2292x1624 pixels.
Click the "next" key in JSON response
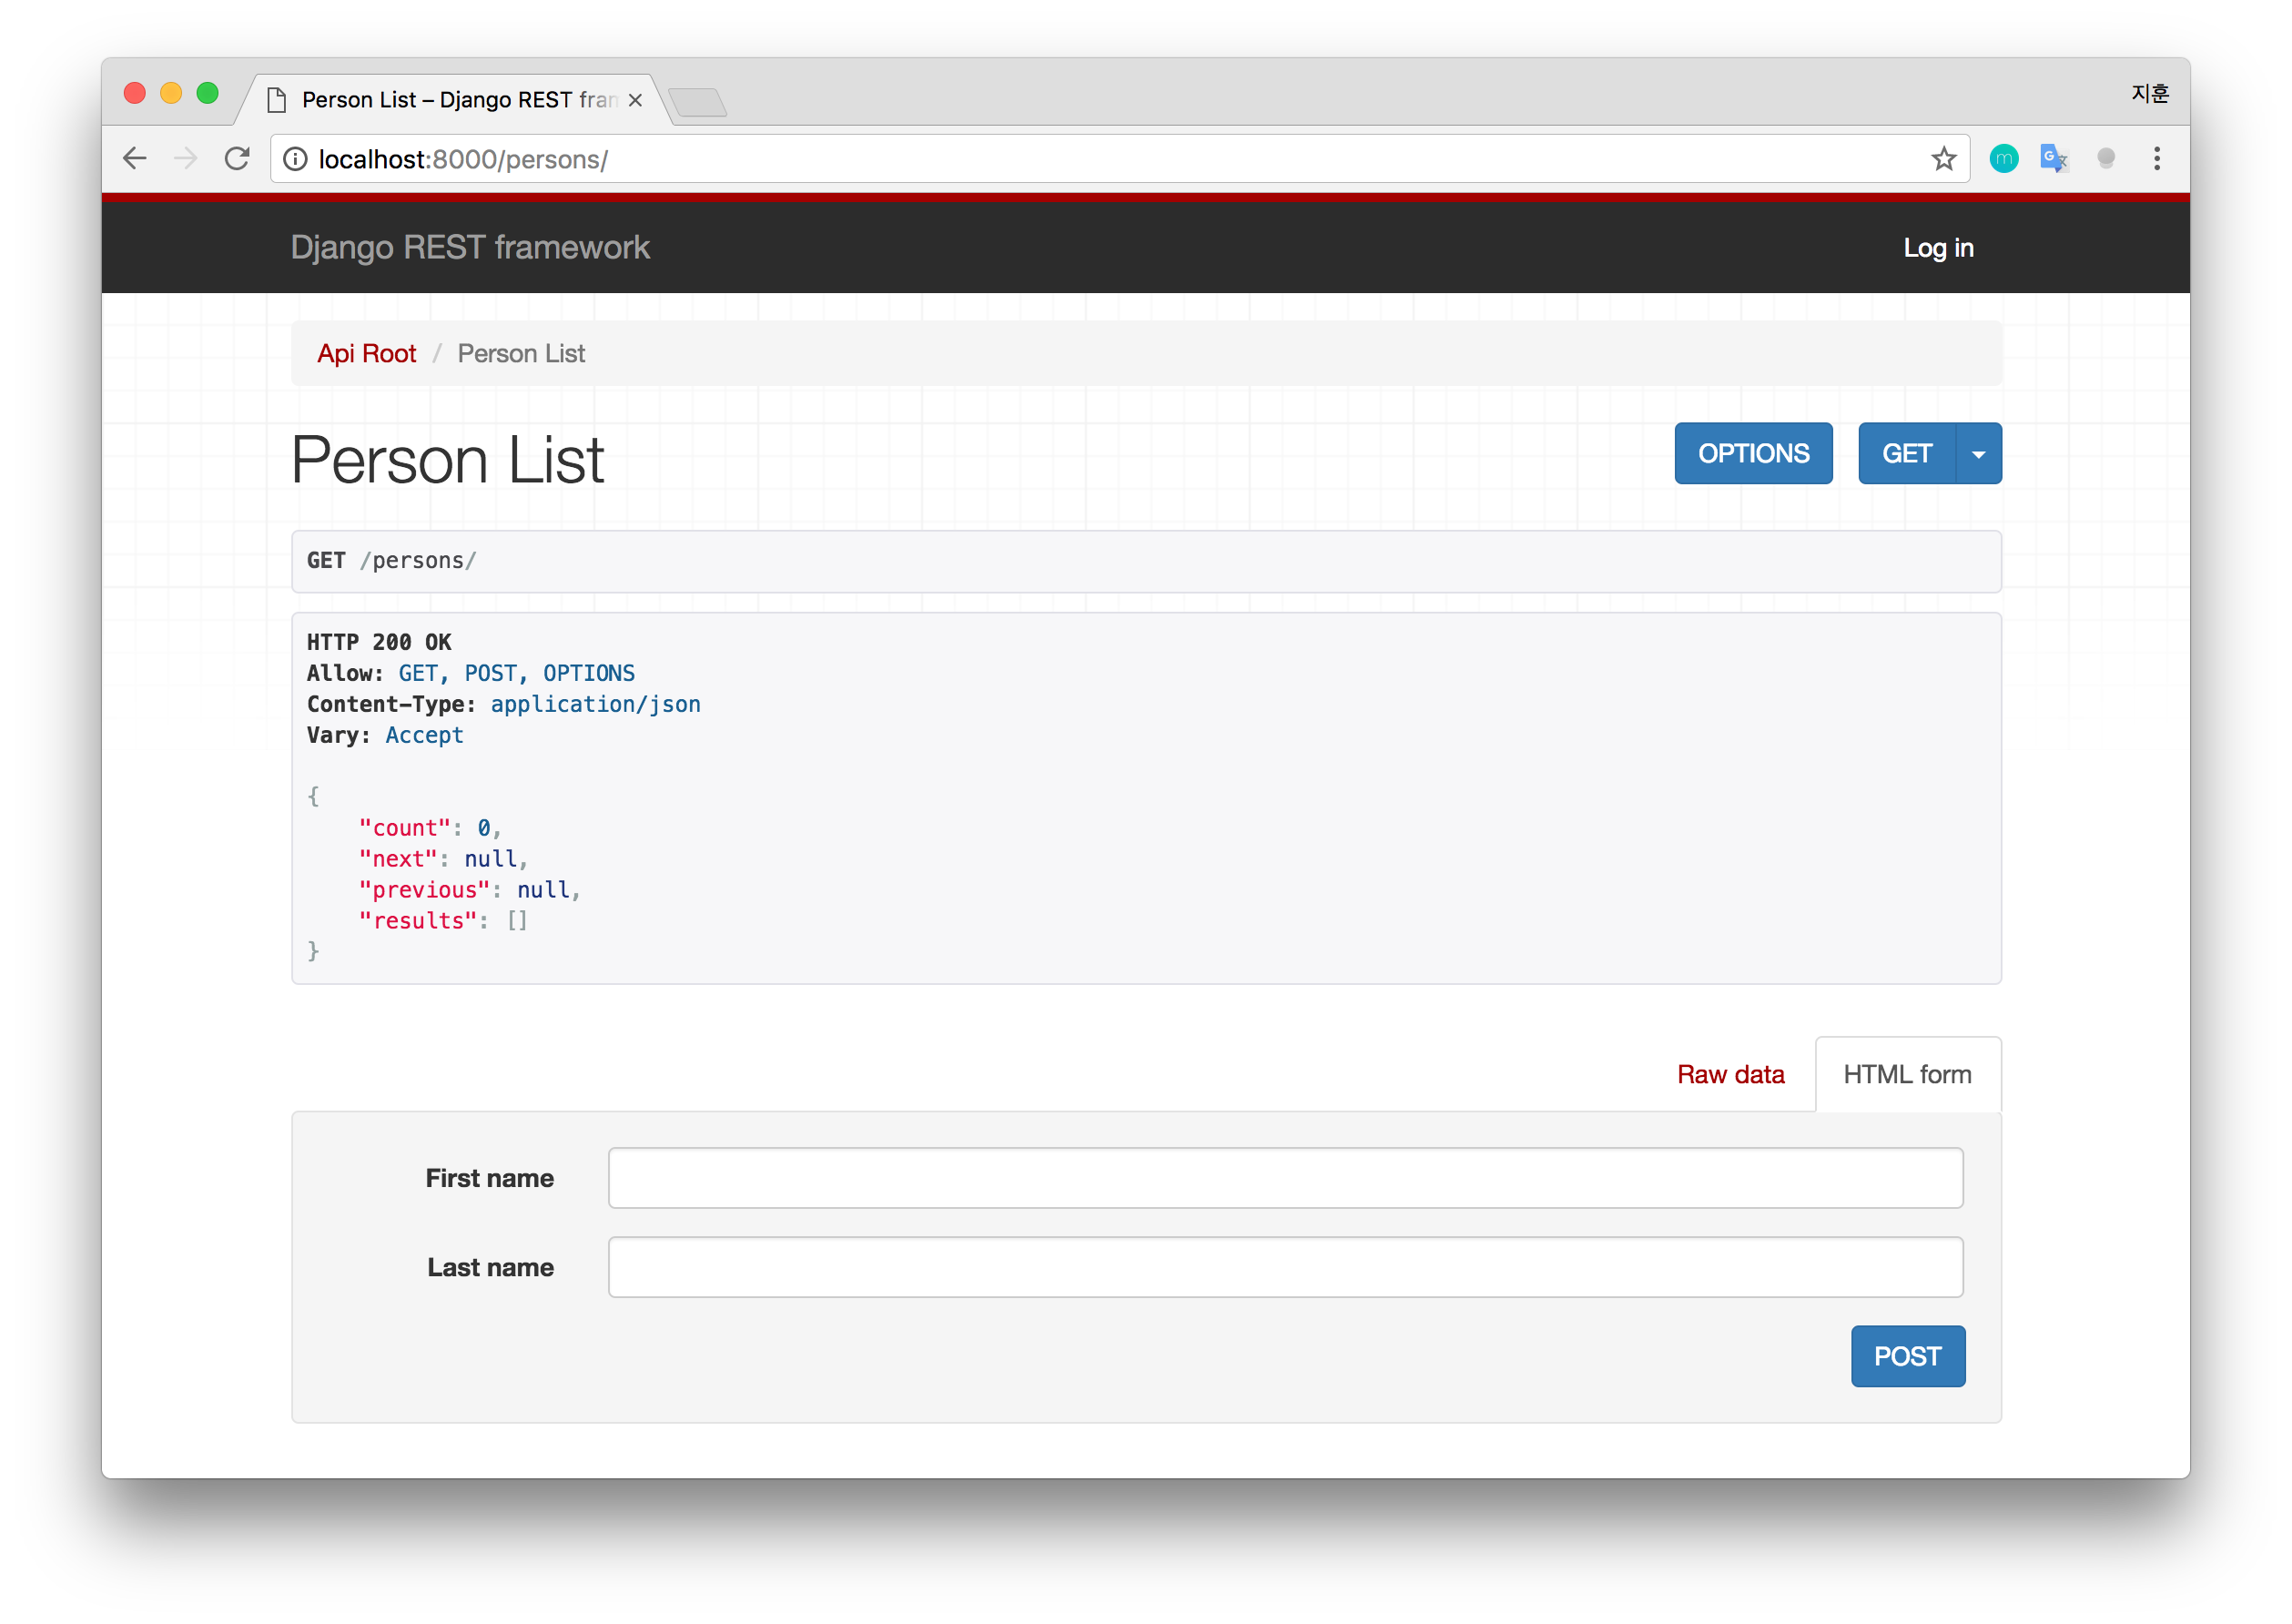pos(398,858)
